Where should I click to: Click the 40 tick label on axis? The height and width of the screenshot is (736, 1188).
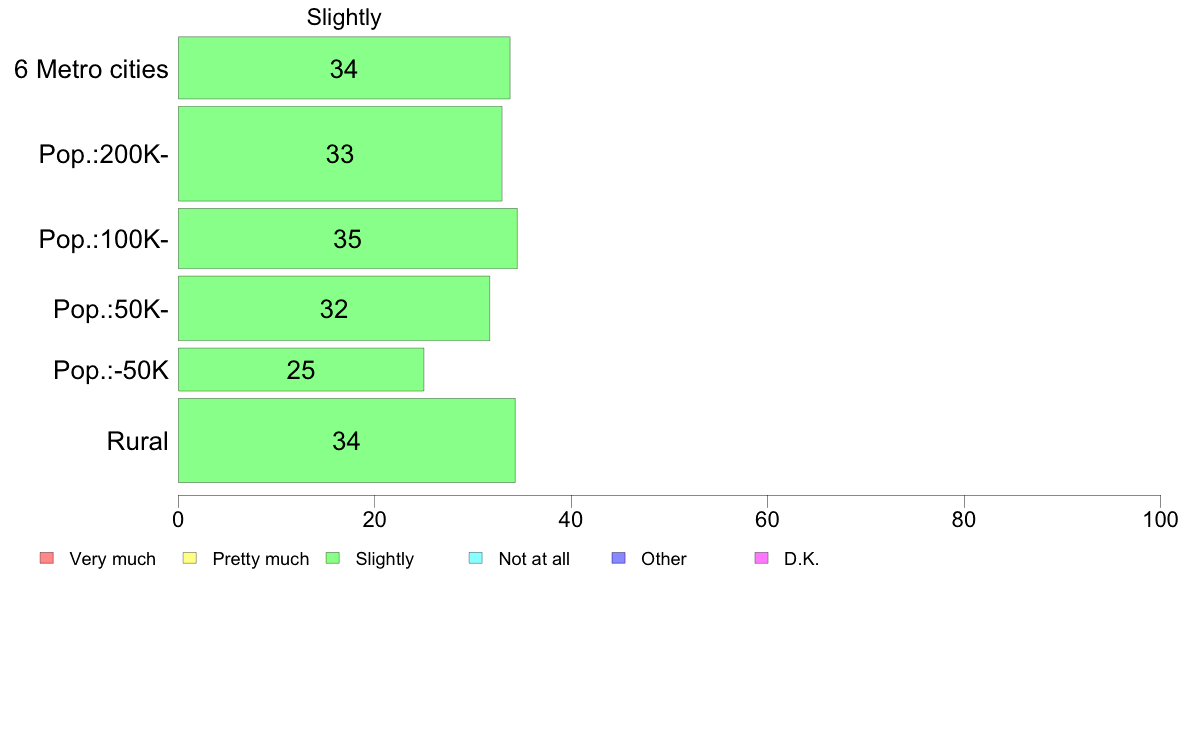pos(571,519)
